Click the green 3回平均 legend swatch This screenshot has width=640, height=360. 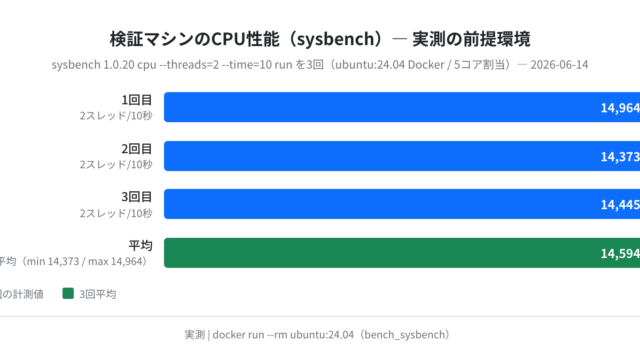(68, 293)
